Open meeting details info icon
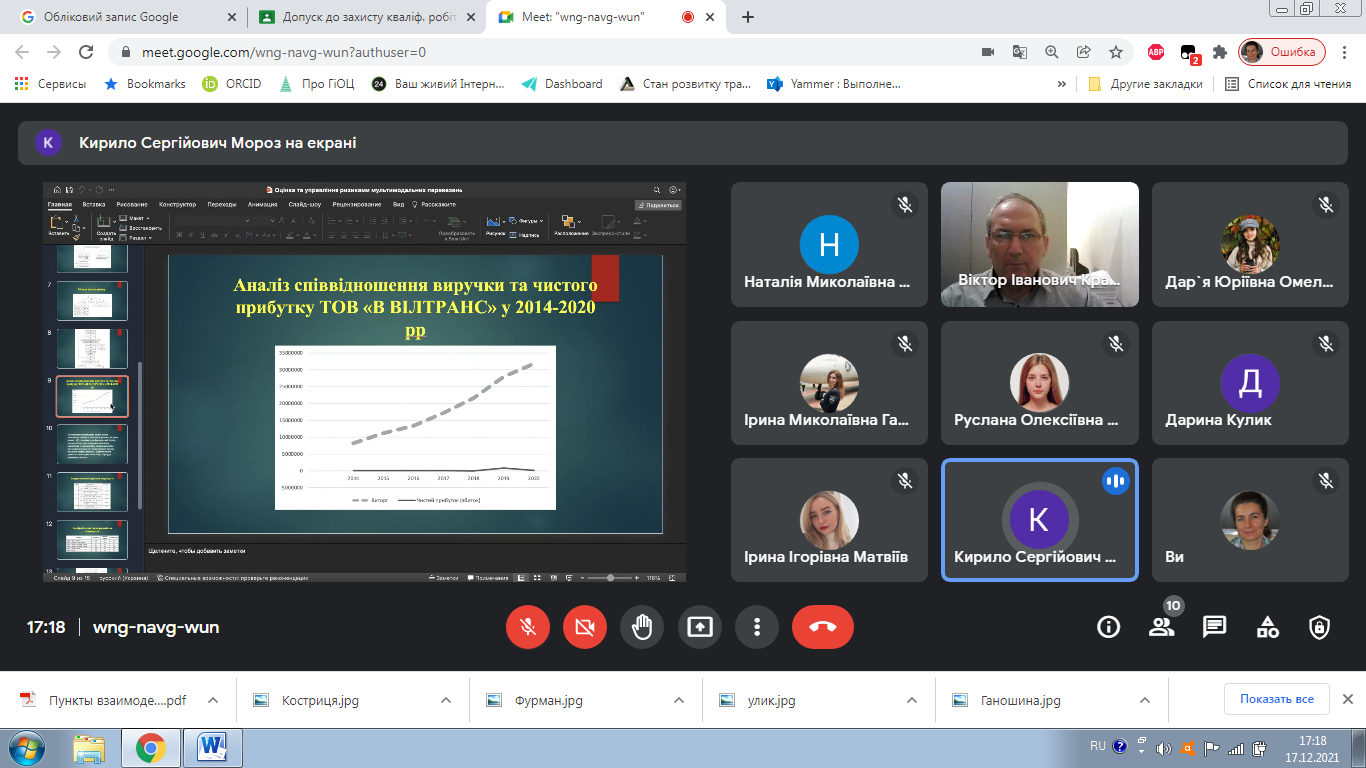 click(1108, 627)
